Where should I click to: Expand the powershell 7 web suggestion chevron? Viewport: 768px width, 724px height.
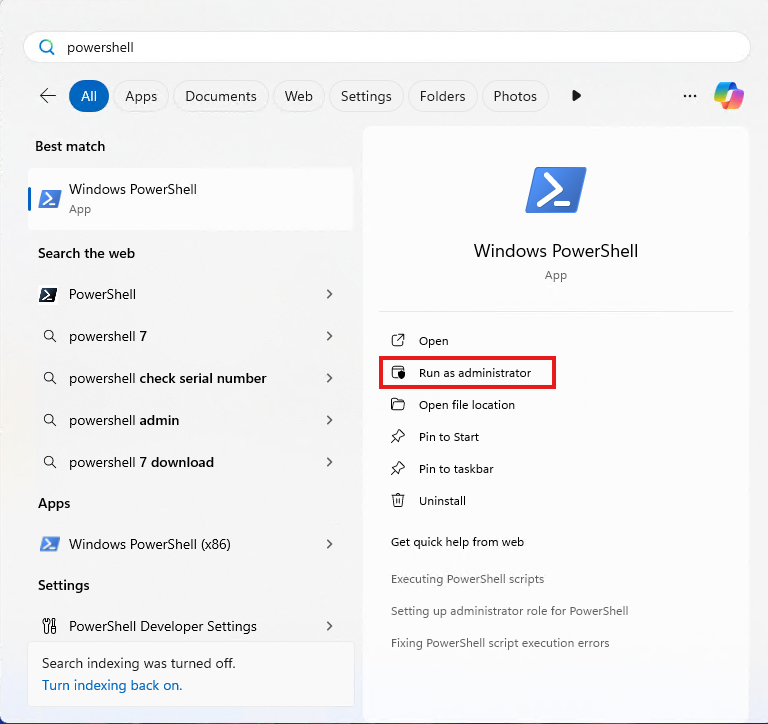tap(329, 337)
